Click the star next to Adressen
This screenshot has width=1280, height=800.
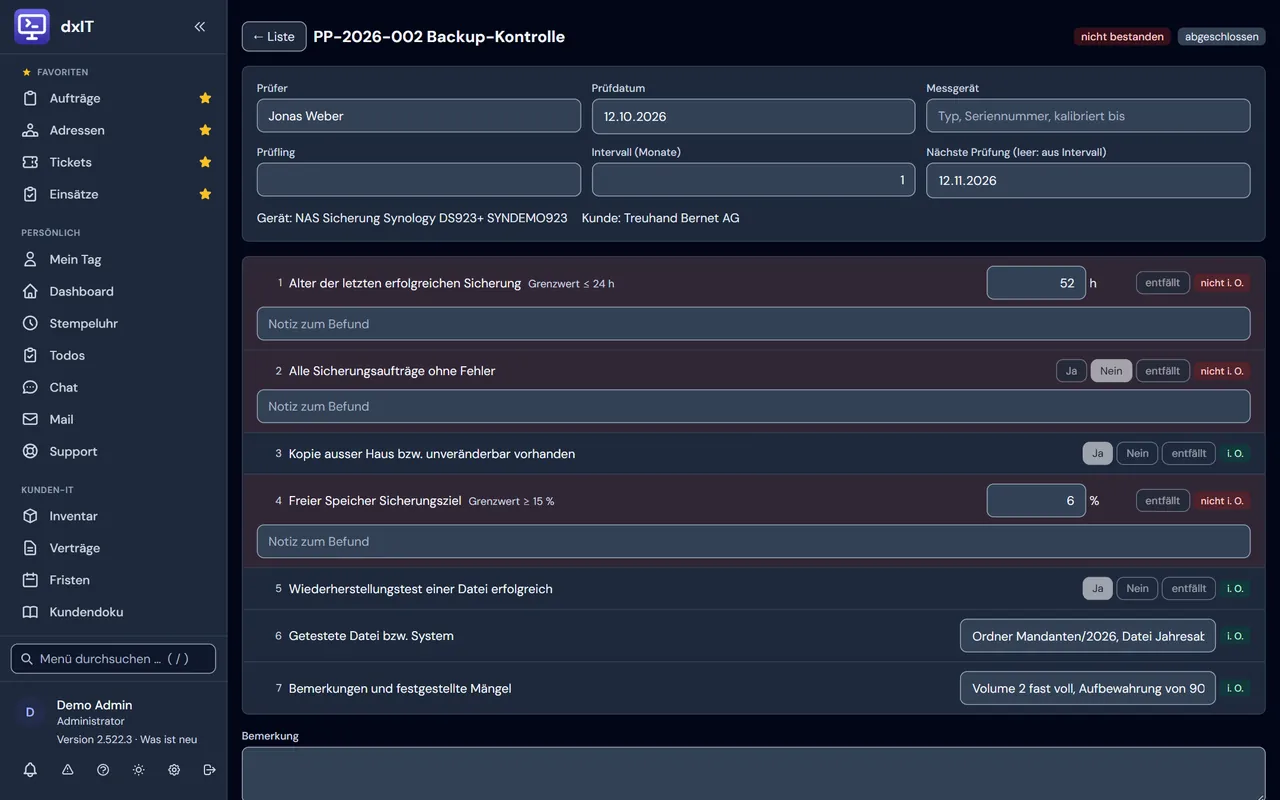(x=205, y=130)
